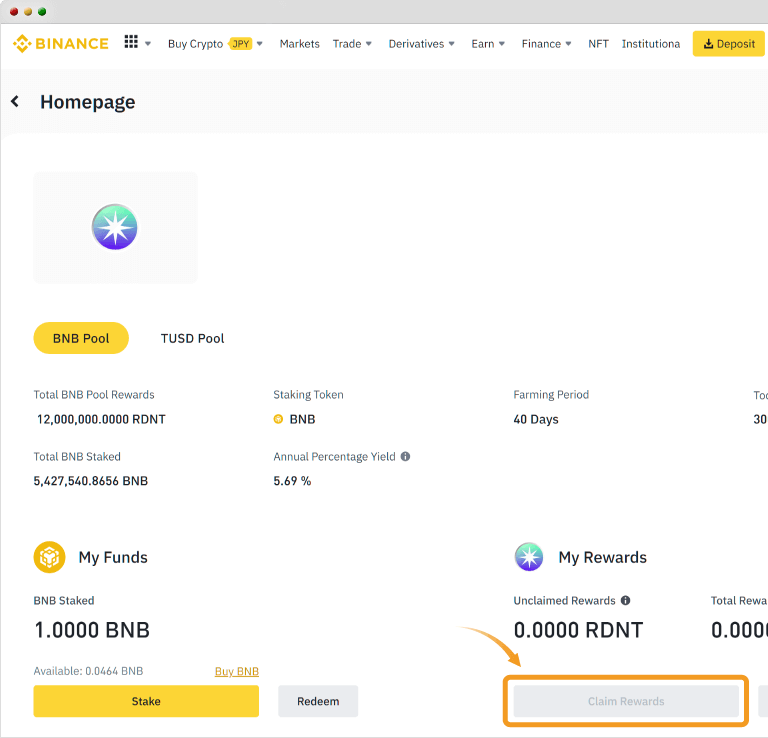Open the apps grid icon
Viewport: 768px width, 738px height.
point(131,42)
